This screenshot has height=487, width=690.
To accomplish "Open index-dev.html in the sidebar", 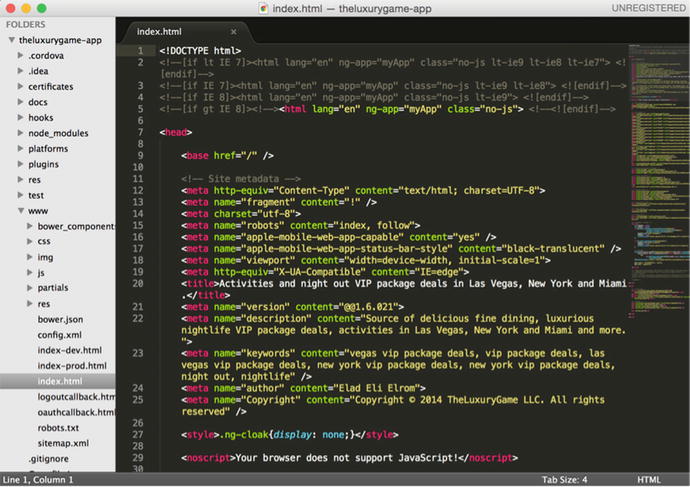I will pyautogui.click(x=70, y=350).
